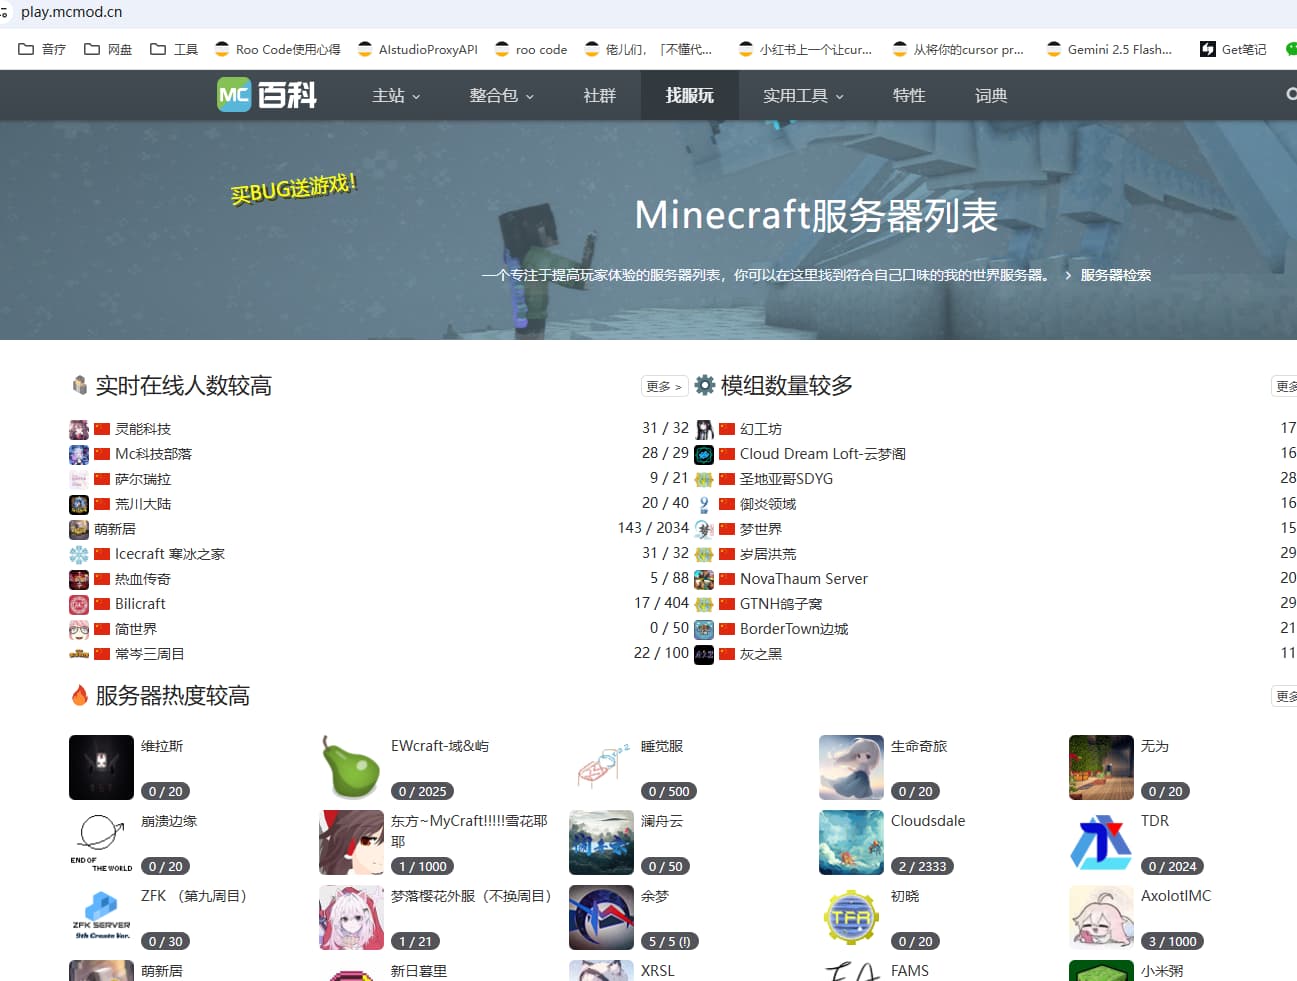Open AxolotlMC server thumbnail
The width and height of the screenshot is (1297, 981).
(1101, 917)
